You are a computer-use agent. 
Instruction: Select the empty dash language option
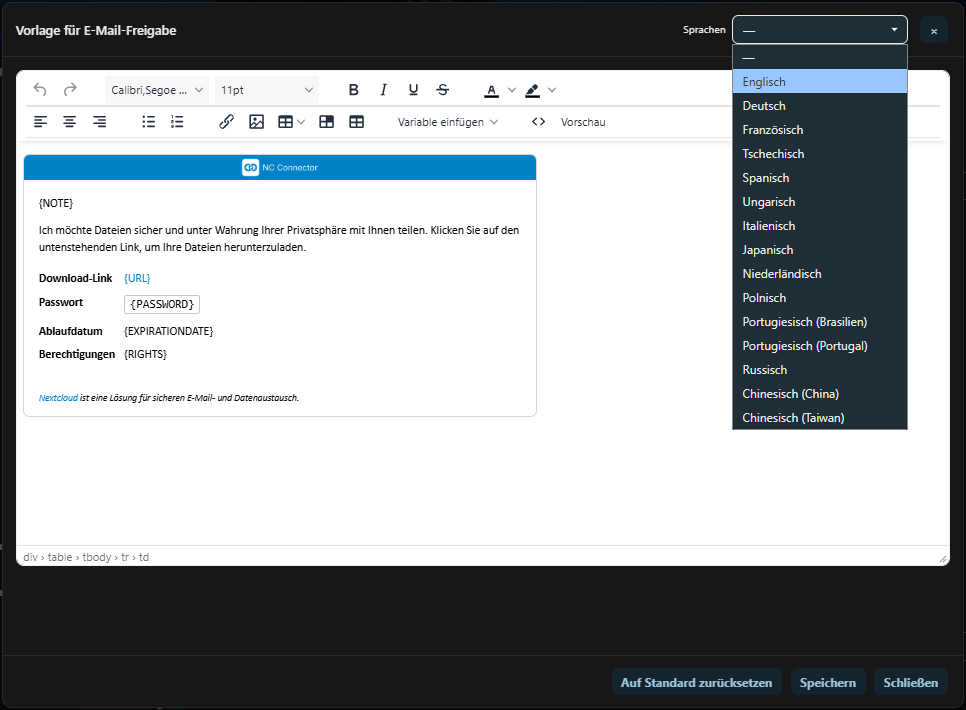pos(819,57)
